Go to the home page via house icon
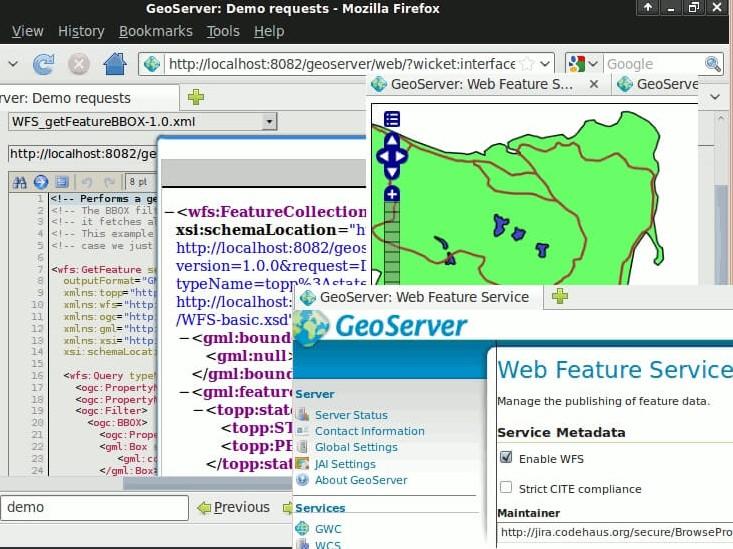Screen dimensions: 733x549 [x=115, y=64]
